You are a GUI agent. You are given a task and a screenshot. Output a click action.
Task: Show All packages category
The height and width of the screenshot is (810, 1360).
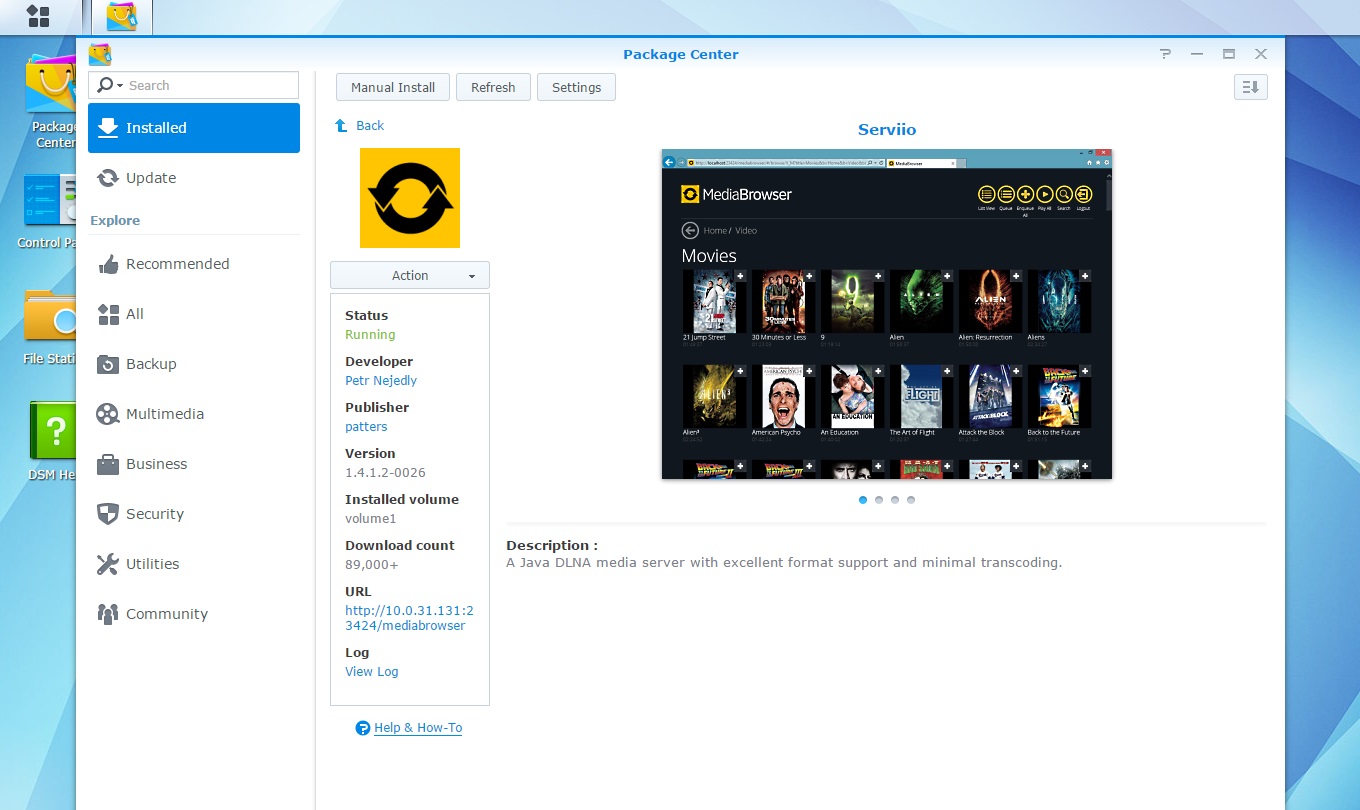click(194, 314)
